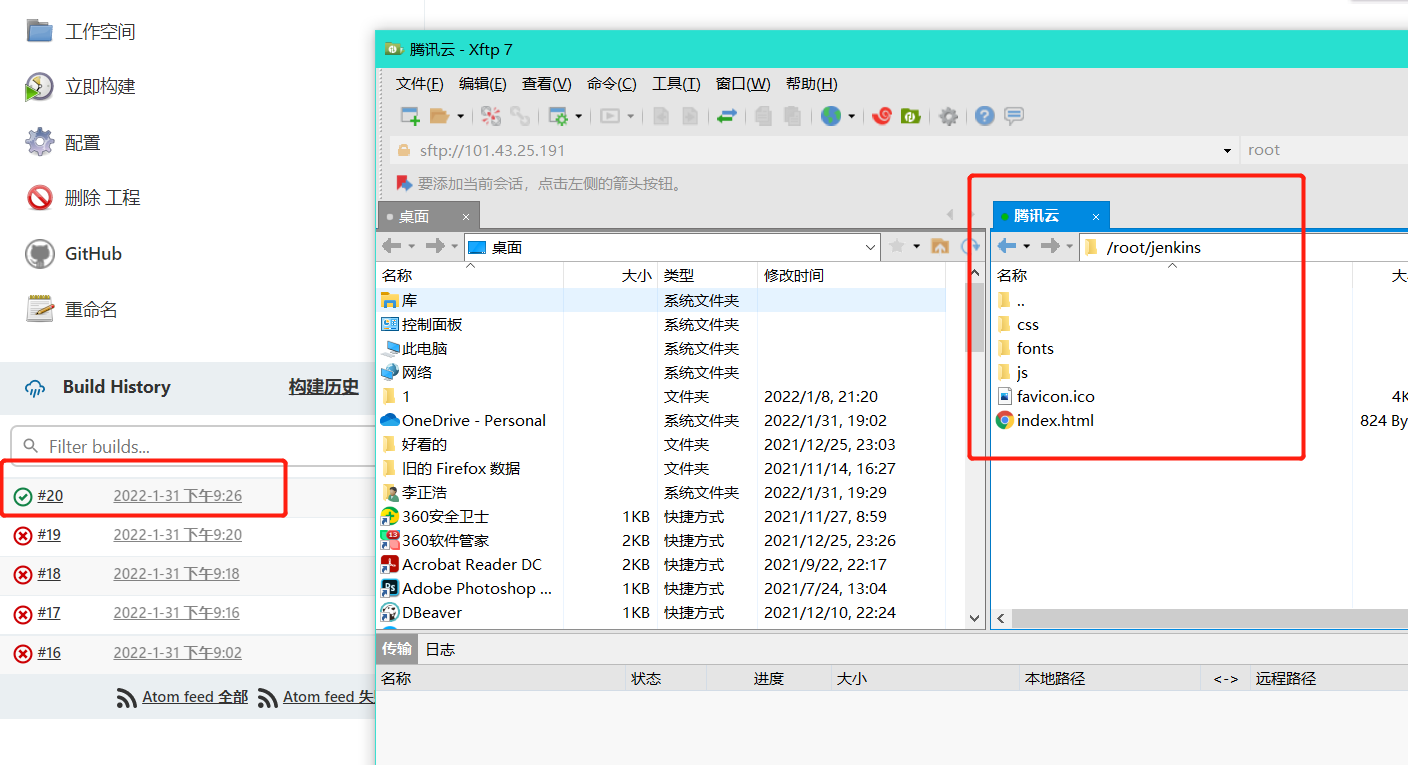Open the address bar history dropdown arrow
Screen dimensions: 1408x765
1228,150
